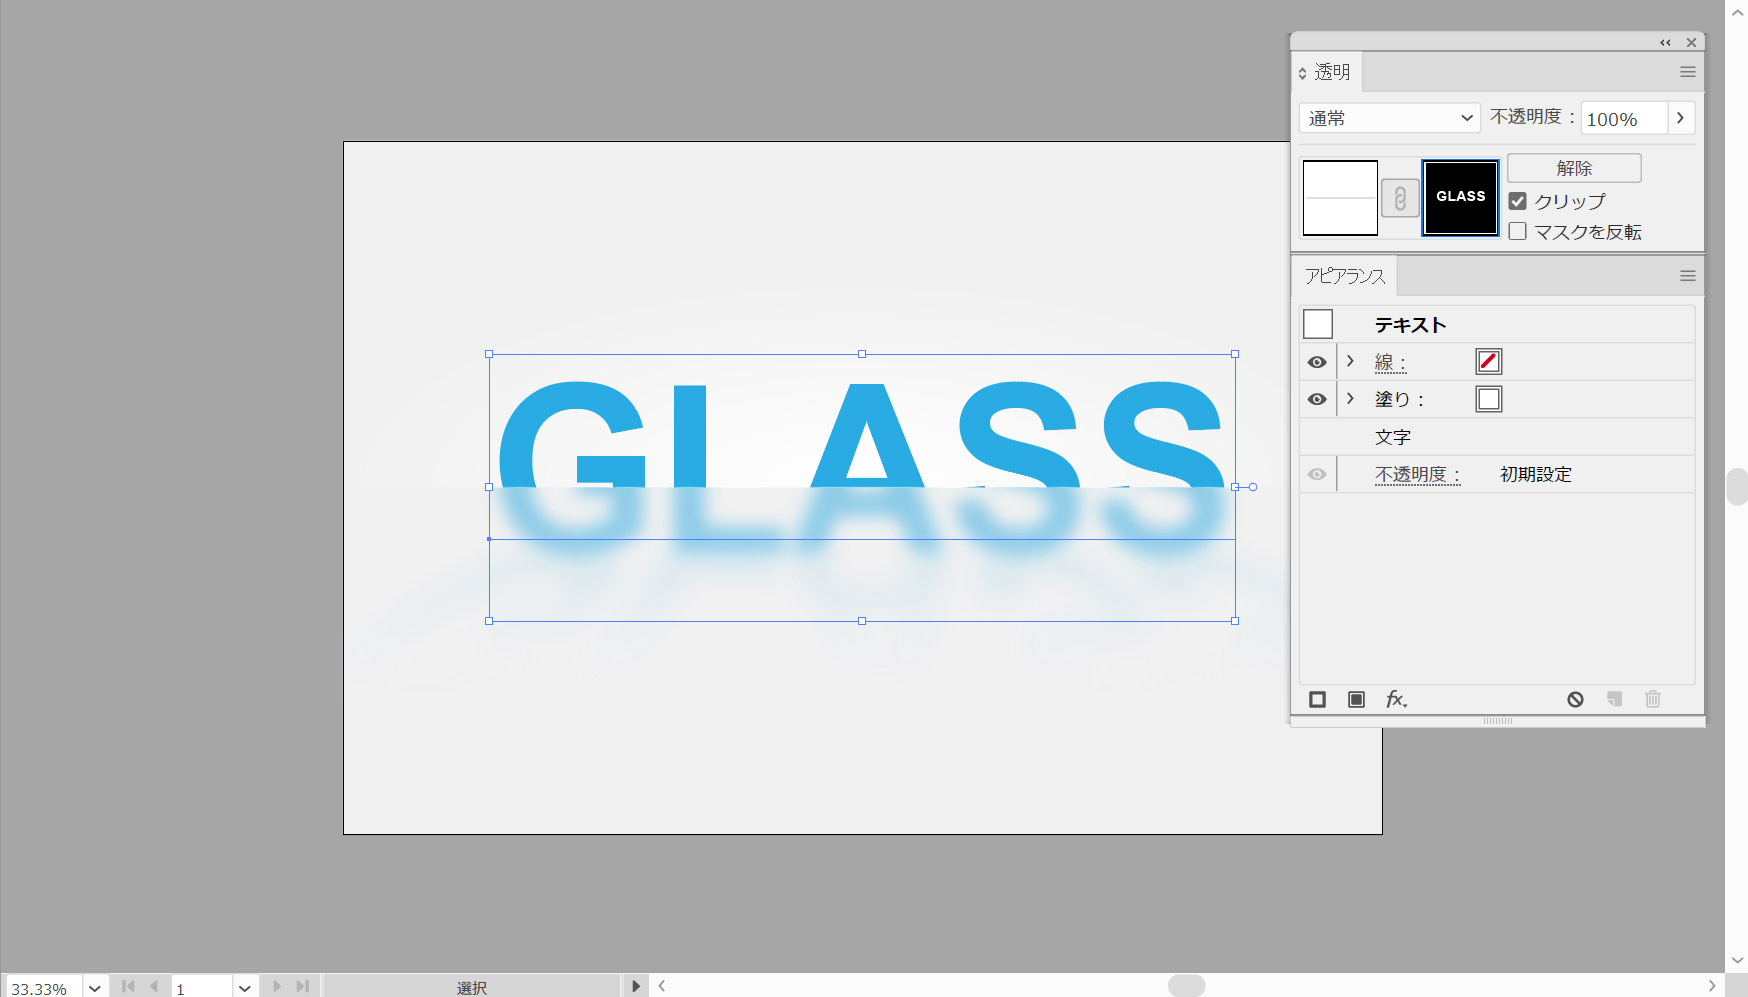Image resolution: width=1748 pixels, height=997 pixels.
Task: Open the Appearance panel options menu
Action: pos(1688,276)
